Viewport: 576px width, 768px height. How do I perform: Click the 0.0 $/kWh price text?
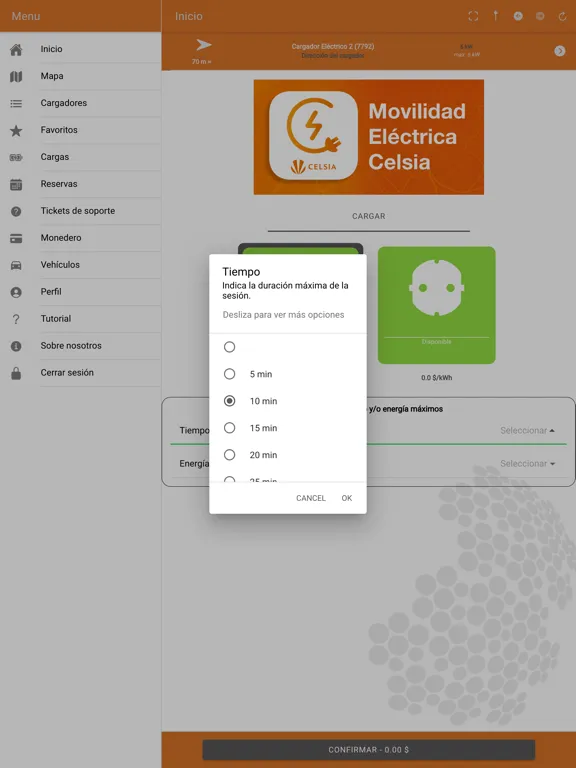436,378
